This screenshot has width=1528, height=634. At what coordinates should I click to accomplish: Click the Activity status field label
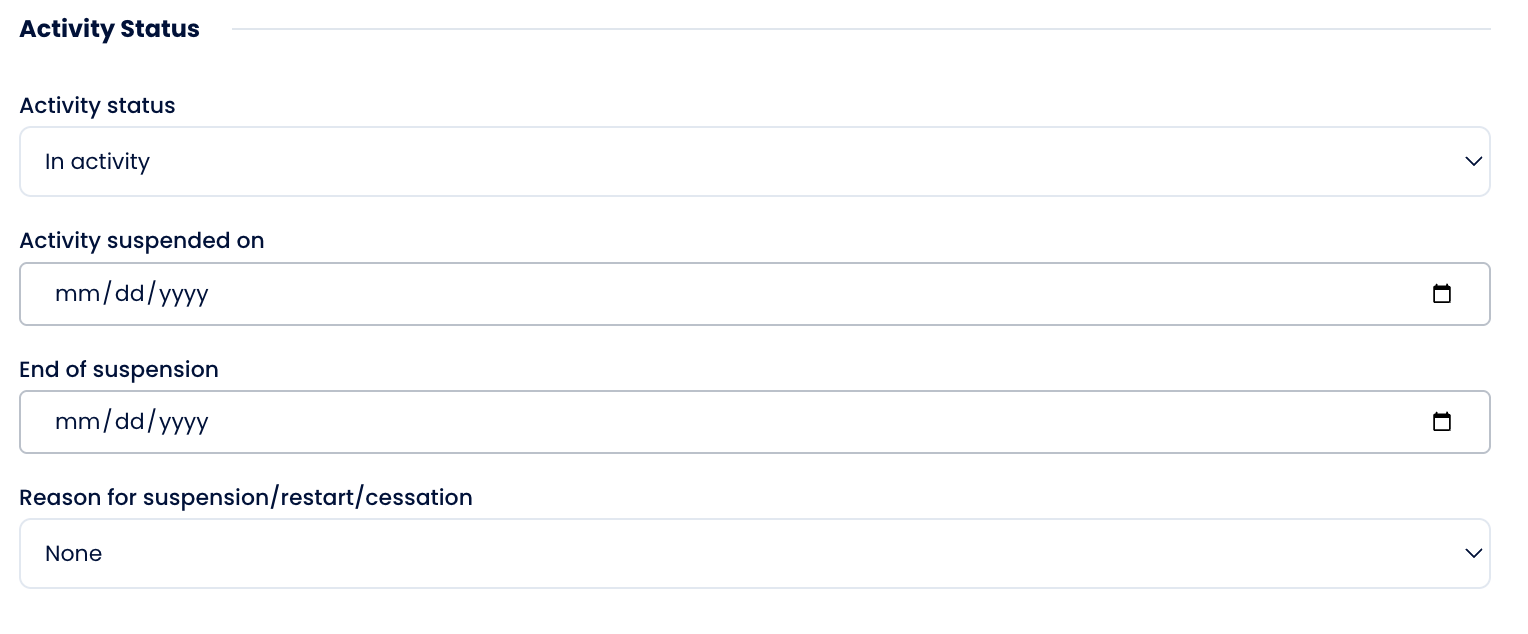pos(97,106)
